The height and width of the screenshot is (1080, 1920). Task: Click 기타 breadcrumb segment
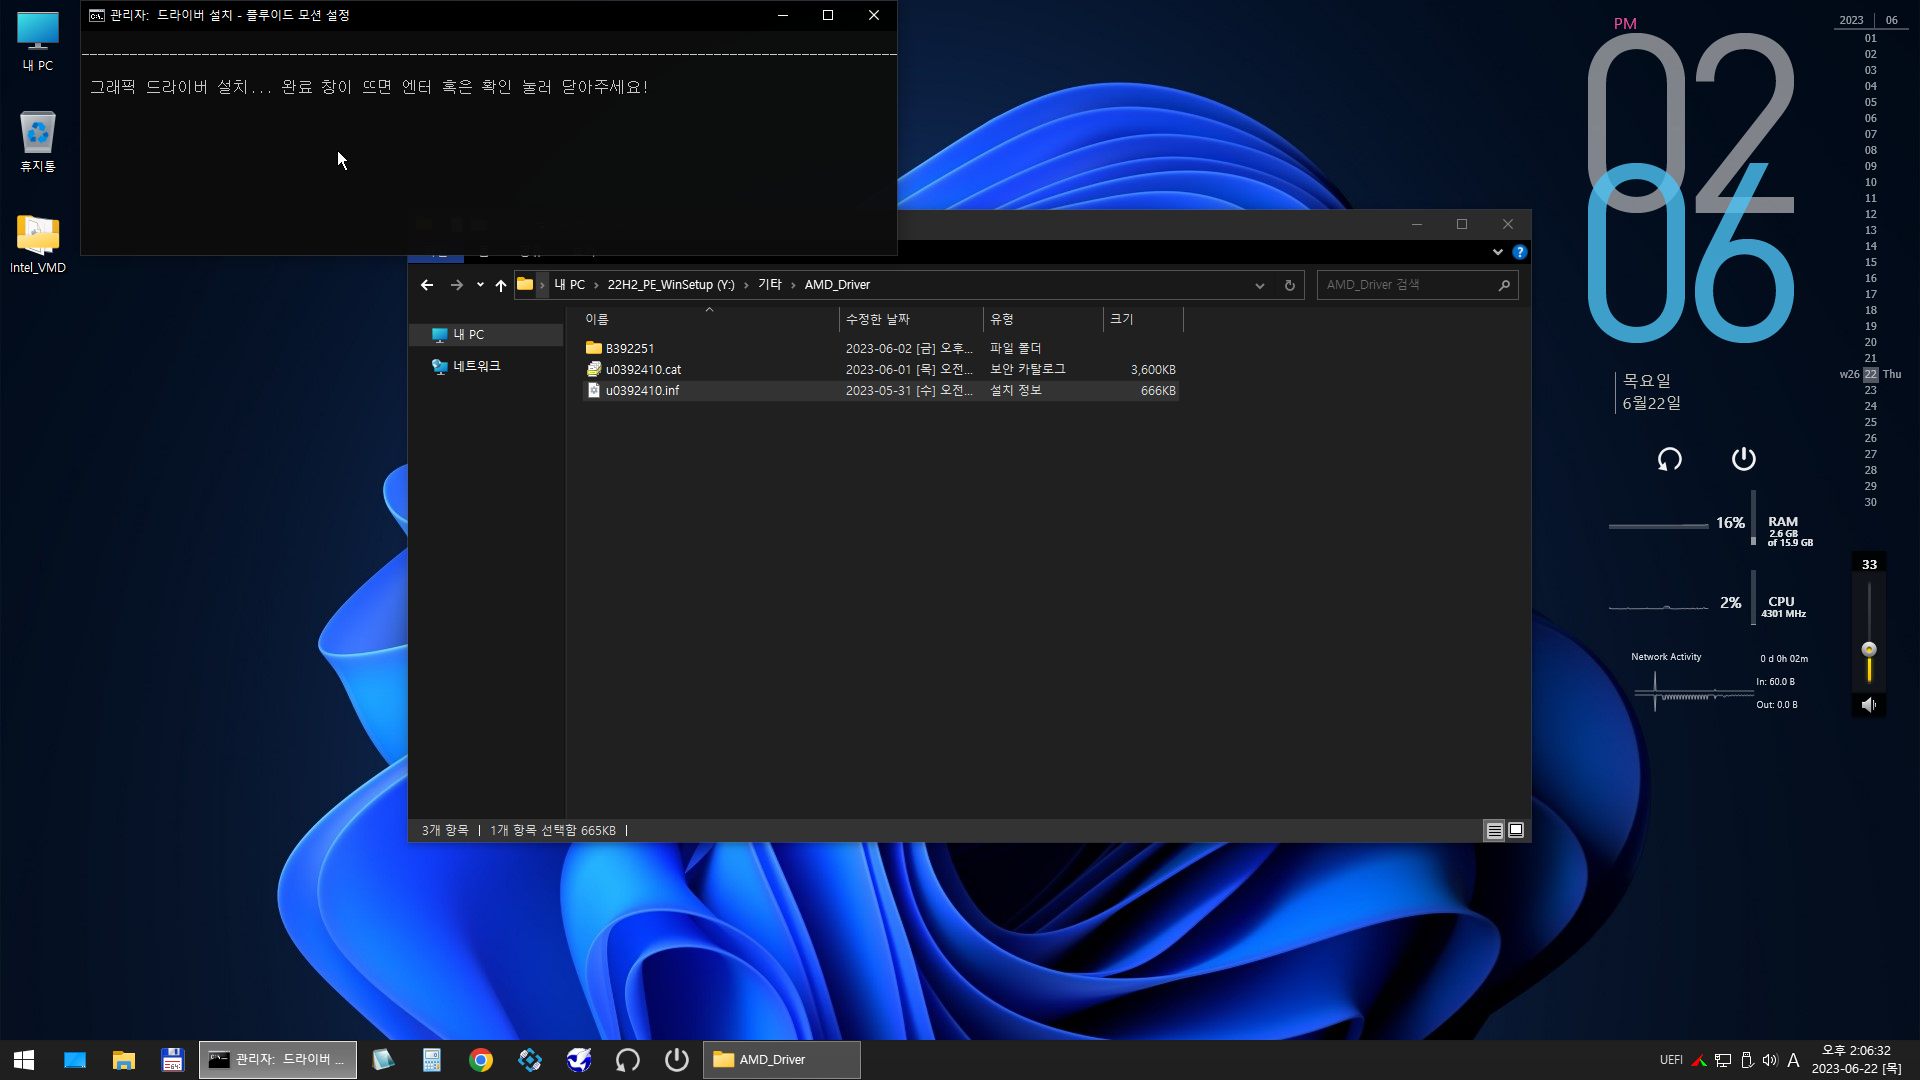pyautogui.click(x=770, y=285)
